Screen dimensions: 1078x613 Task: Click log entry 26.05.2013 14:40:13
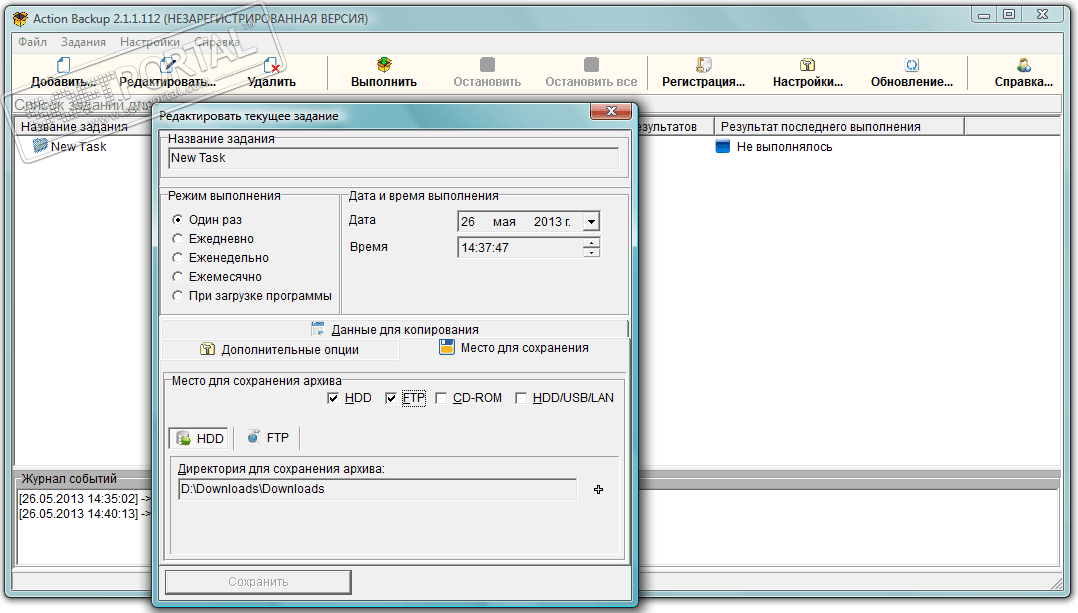(x=85, y=513)
